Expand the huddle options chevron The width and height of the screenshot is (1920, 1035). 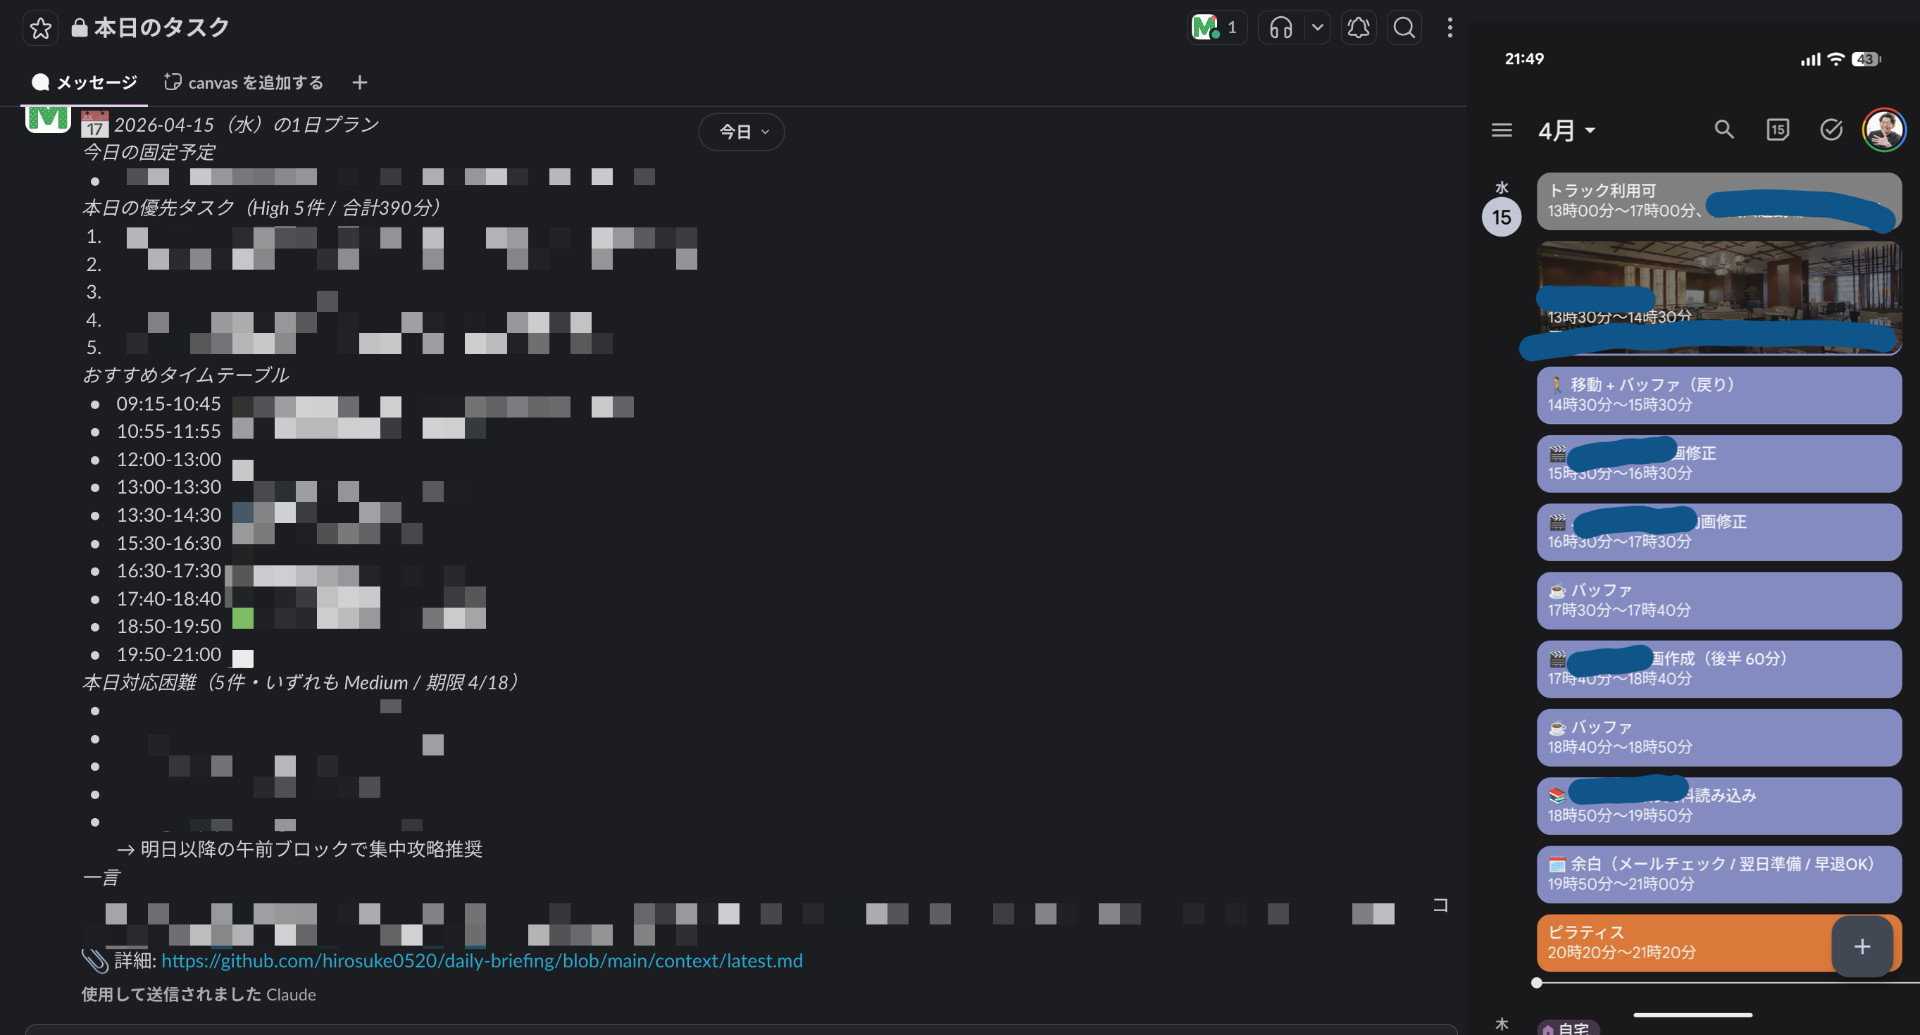[x=1317, y=27]
